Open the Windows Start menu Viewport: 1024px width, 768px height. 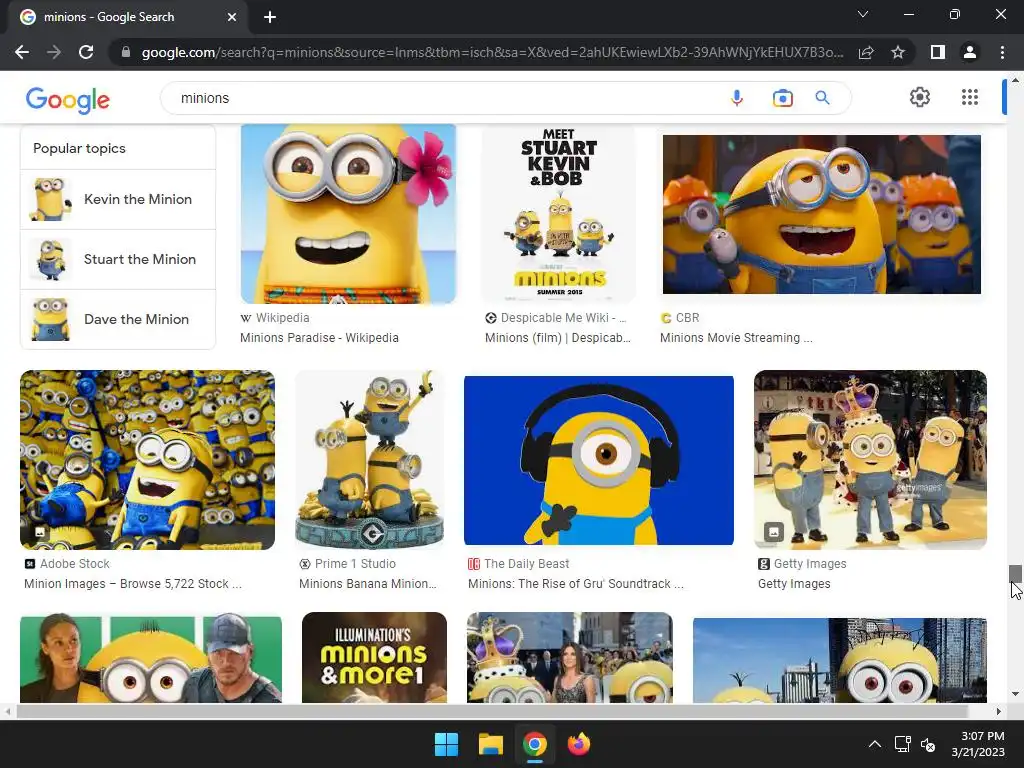coord(447,744)
